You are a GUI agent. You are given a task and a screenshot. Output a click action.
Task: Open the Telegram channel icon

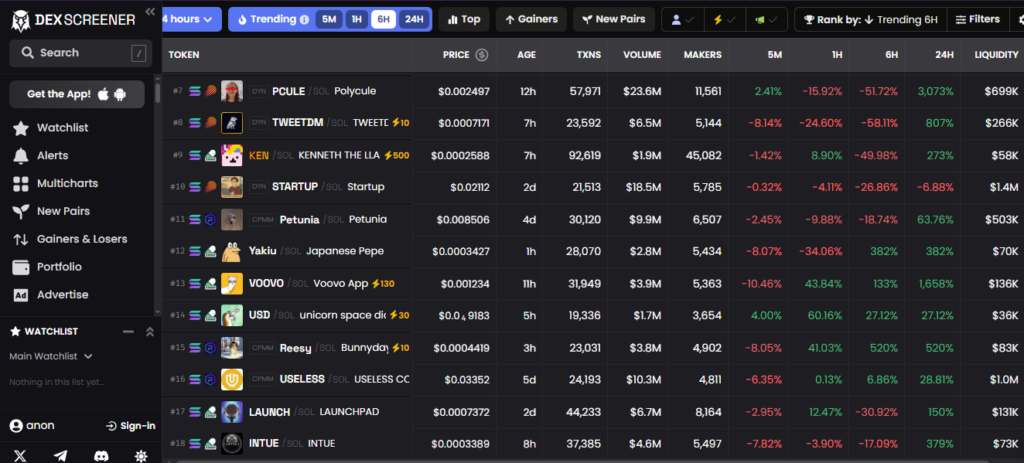pyautogui.click(x=61, y=455)
